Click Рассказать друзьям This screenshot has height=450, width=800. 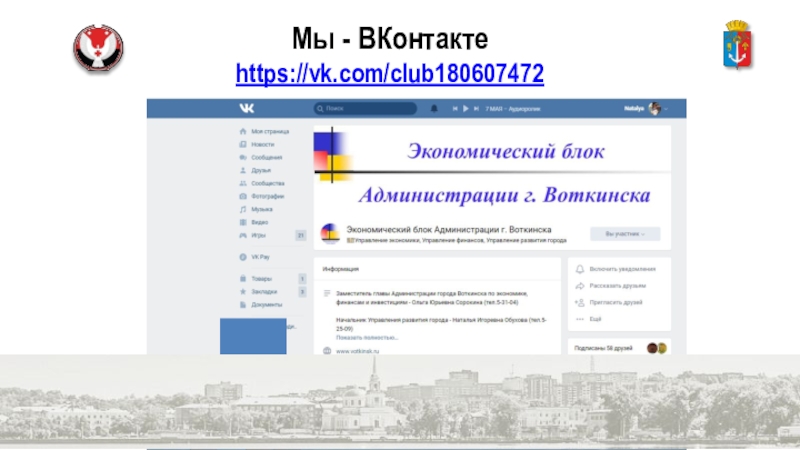coord(617,286)
